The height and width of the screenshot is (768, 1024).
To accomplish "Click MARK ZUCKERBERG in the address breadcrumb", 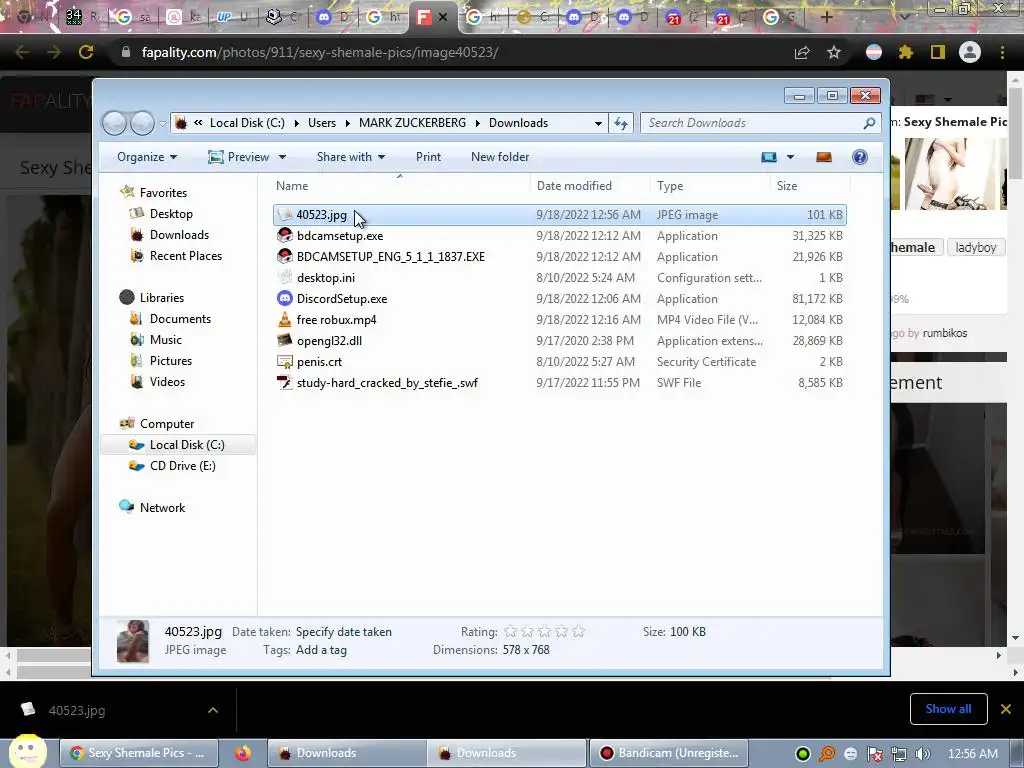I will [x=412, y=123].
